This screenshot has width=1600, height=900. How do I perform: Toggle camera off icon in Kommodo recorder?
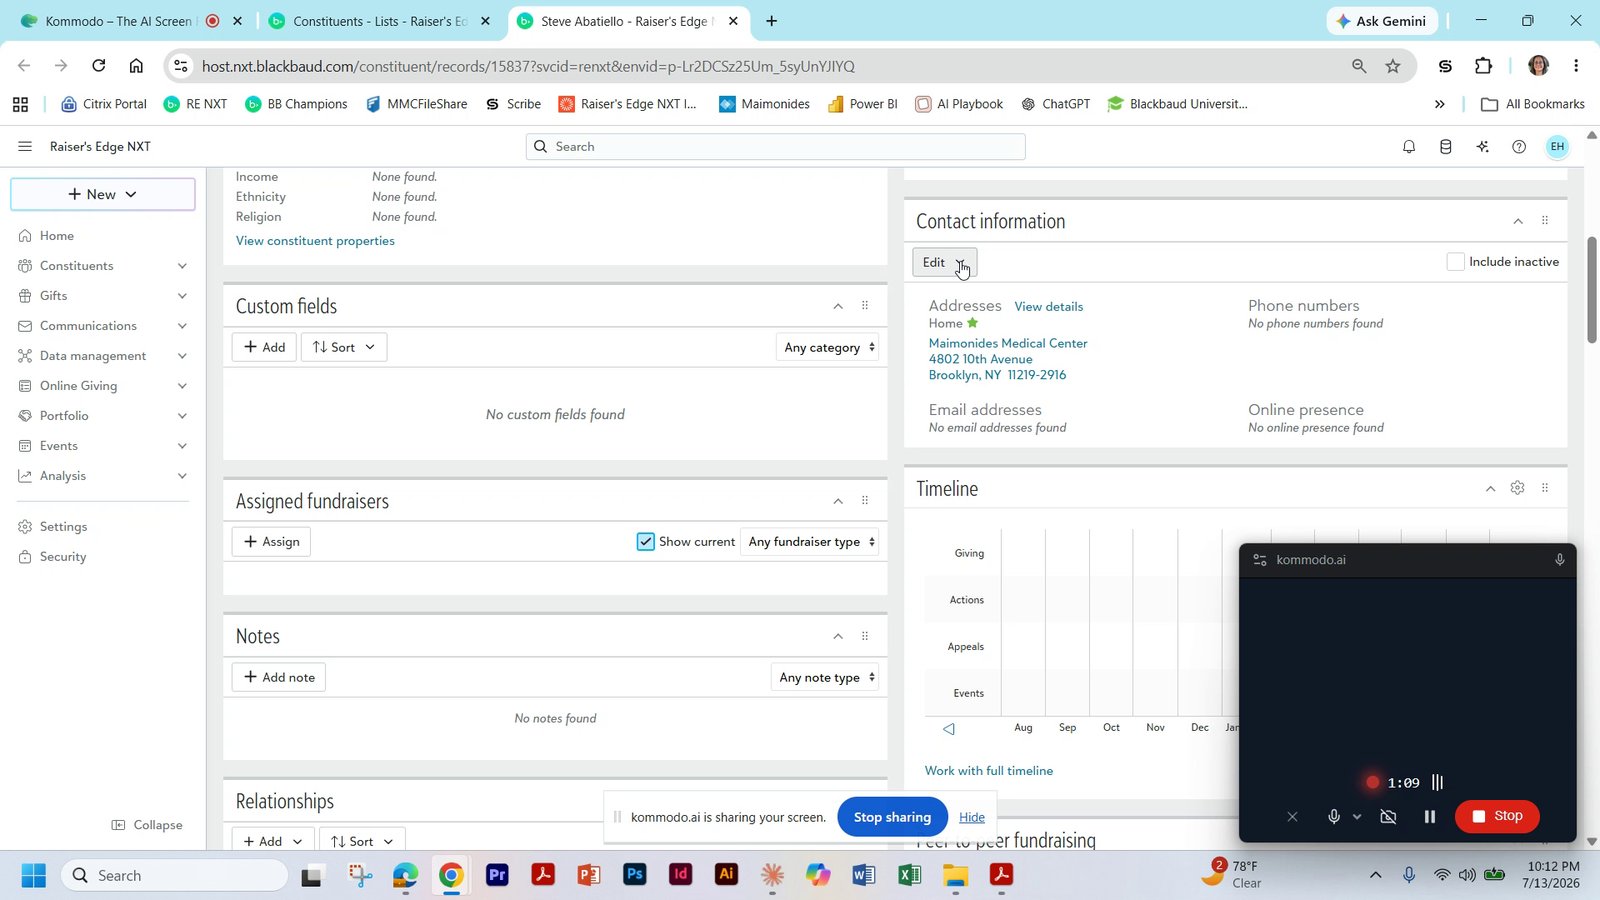click(x=1388, y=817)
